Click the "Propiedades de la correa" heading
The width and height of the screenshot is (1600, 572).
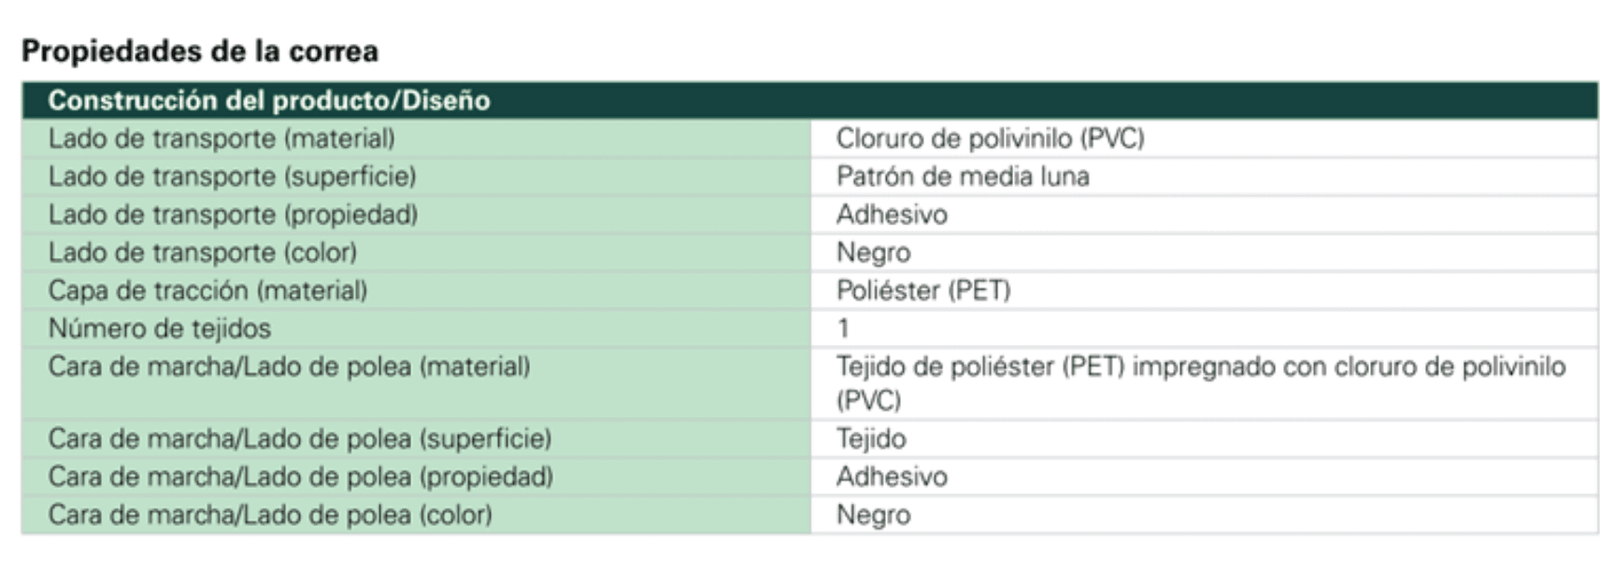tap(200, 51)
